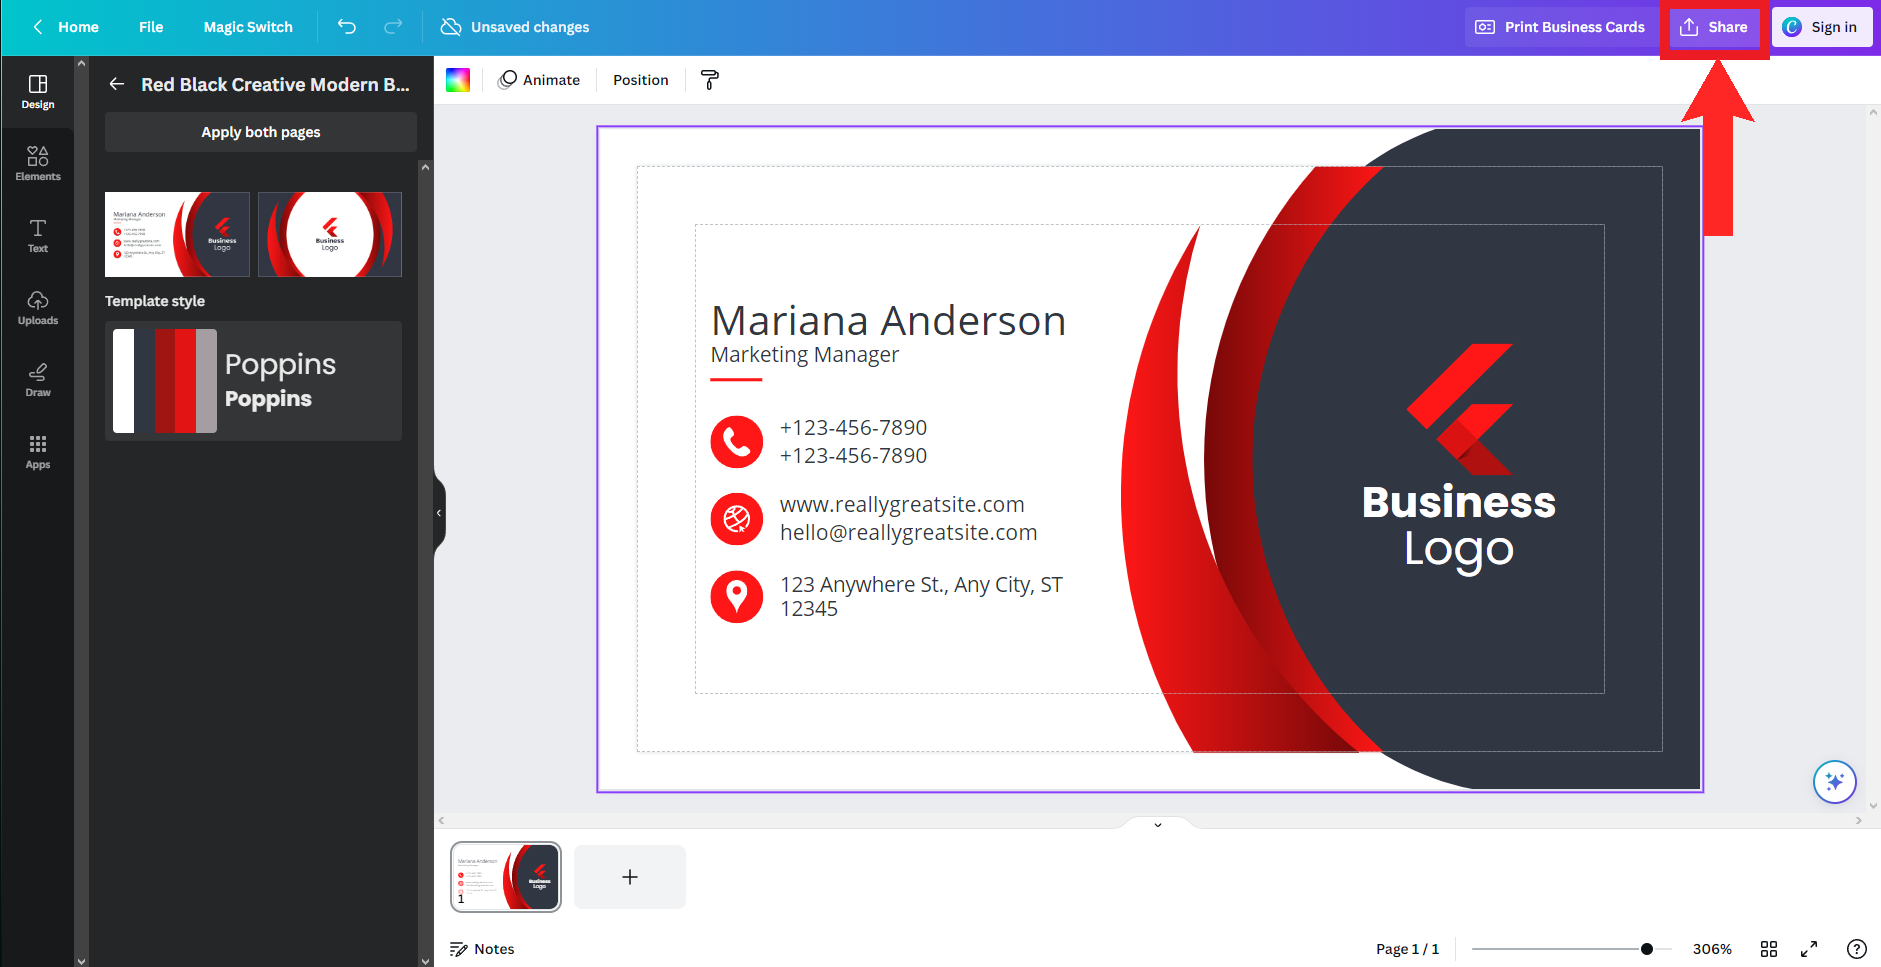
Task: Open the zoom percentage 306% menu
Action: 1711,949
